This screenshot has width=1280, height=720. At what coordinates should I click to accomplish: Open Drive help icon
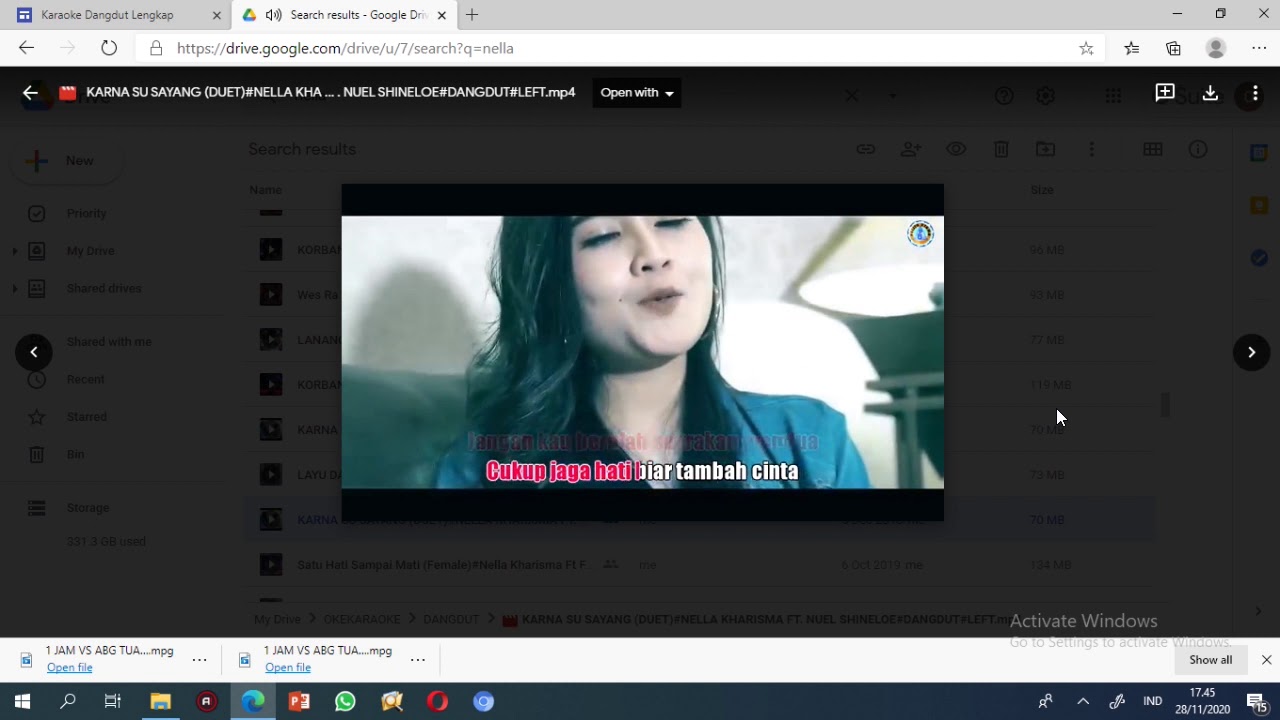pos(1004,96)
